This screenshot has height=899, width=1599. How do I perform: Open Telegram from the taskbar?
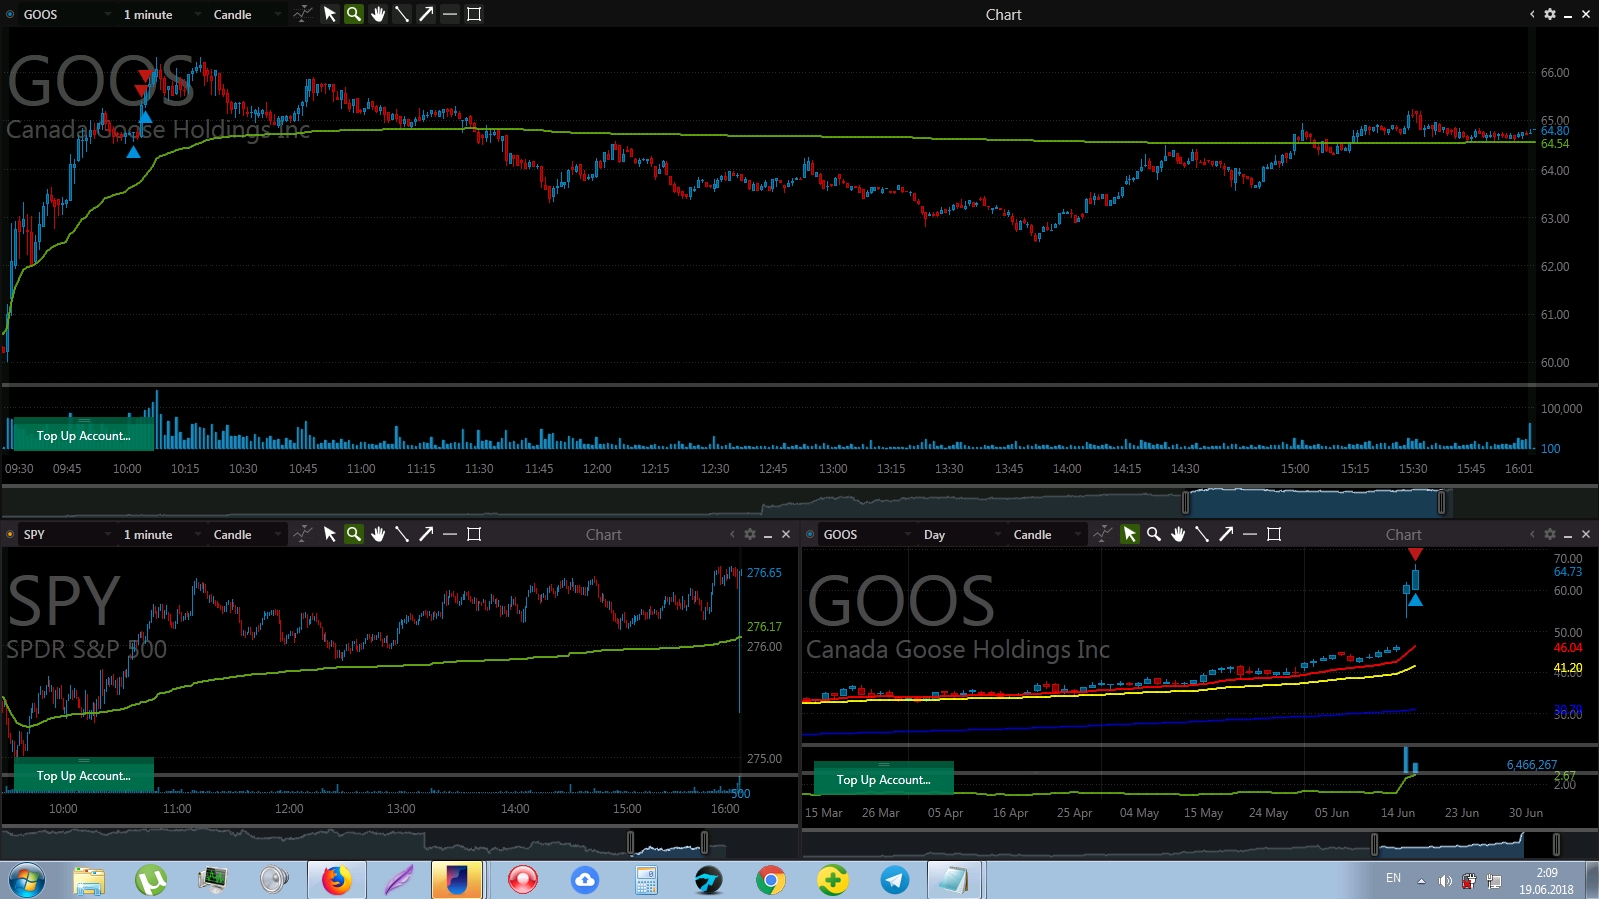click(x=894, y=880)
